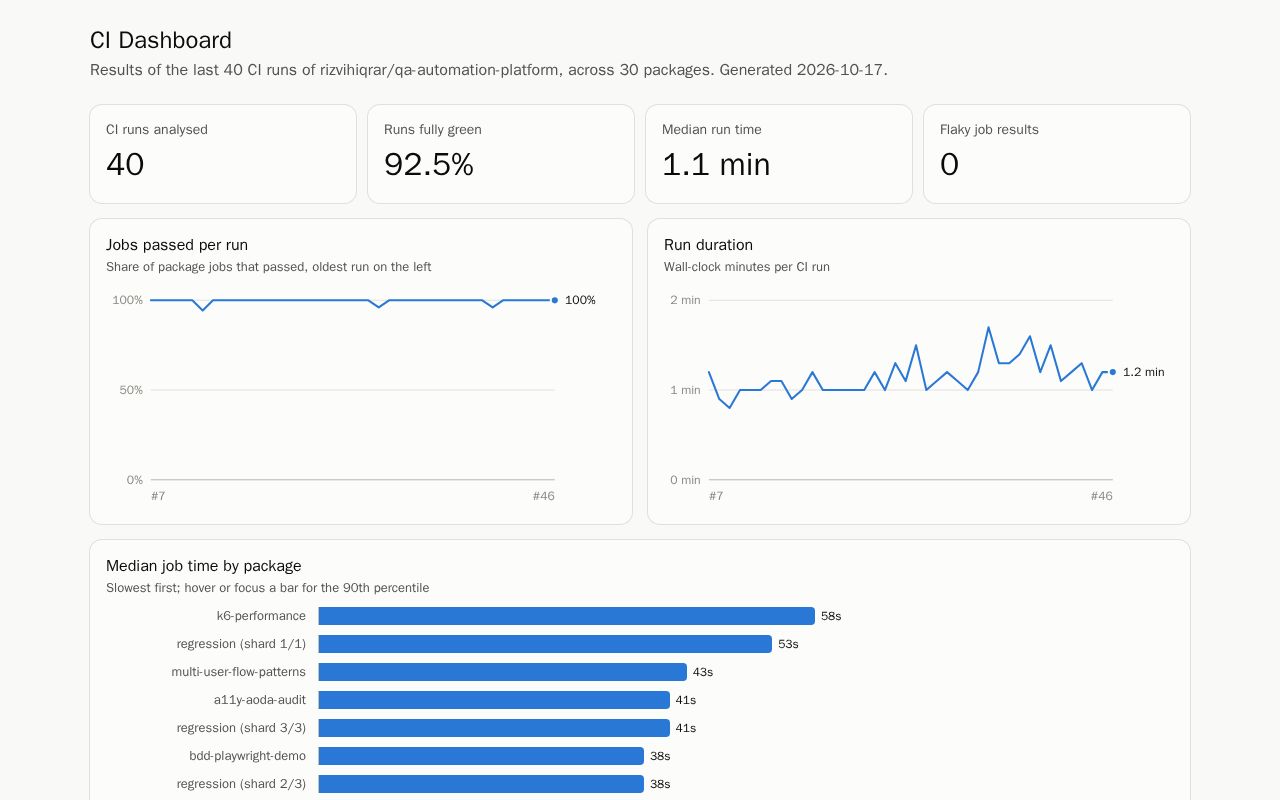The height and width of the screenshot is (800, 1280).
Task: Click the 'Flaky job results' card label
Action: pos(989,129)
